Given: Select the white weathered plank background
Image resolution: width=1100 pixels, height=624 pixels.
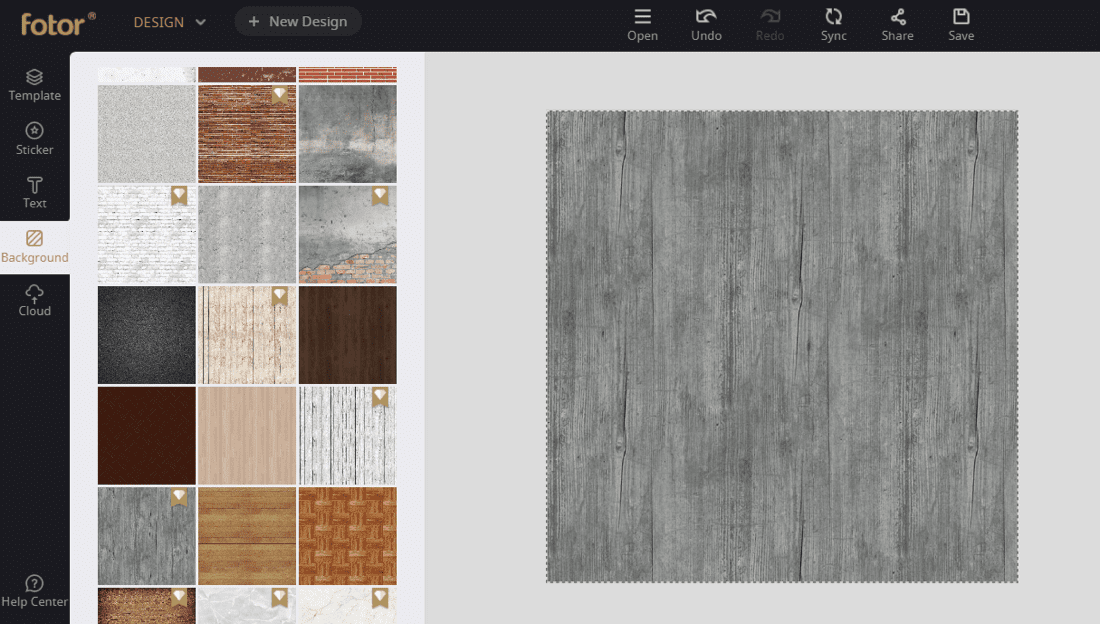Looking at the screenshot, I should click(x=348, y=436).
